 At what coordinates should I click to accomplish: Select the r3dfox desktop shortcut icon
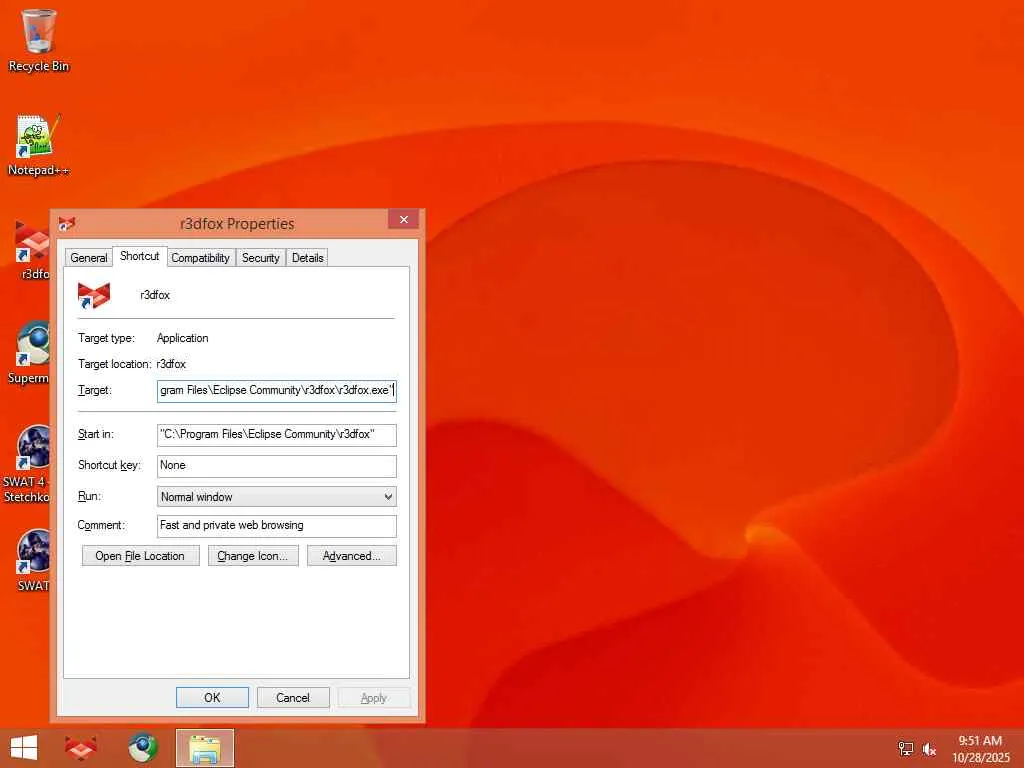pos(31,251)
